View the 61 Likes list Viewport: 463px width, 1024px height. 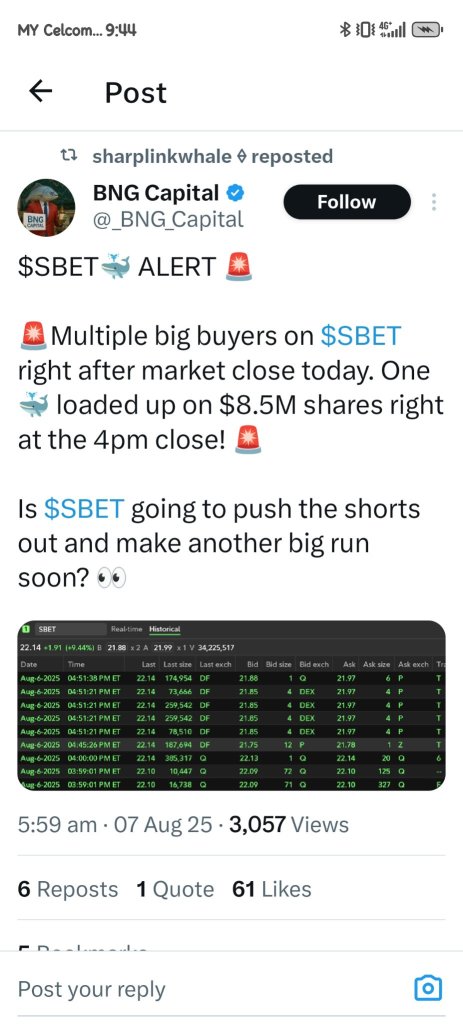272,889
